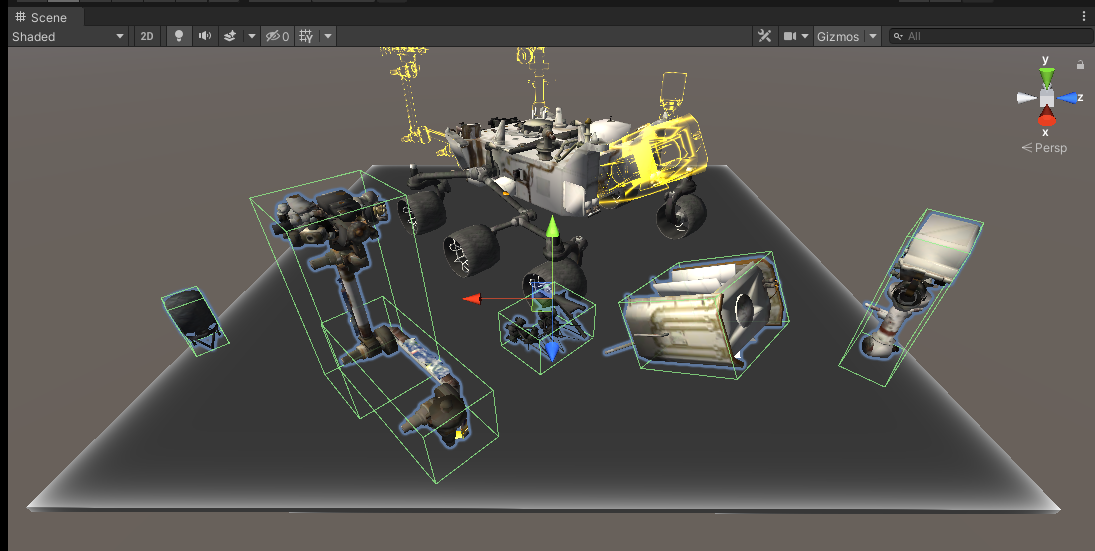Click the orientation gizmo center cube
Image resolution: width=1095 pixels, height=551 pixels.
(x=1046, y=98)
